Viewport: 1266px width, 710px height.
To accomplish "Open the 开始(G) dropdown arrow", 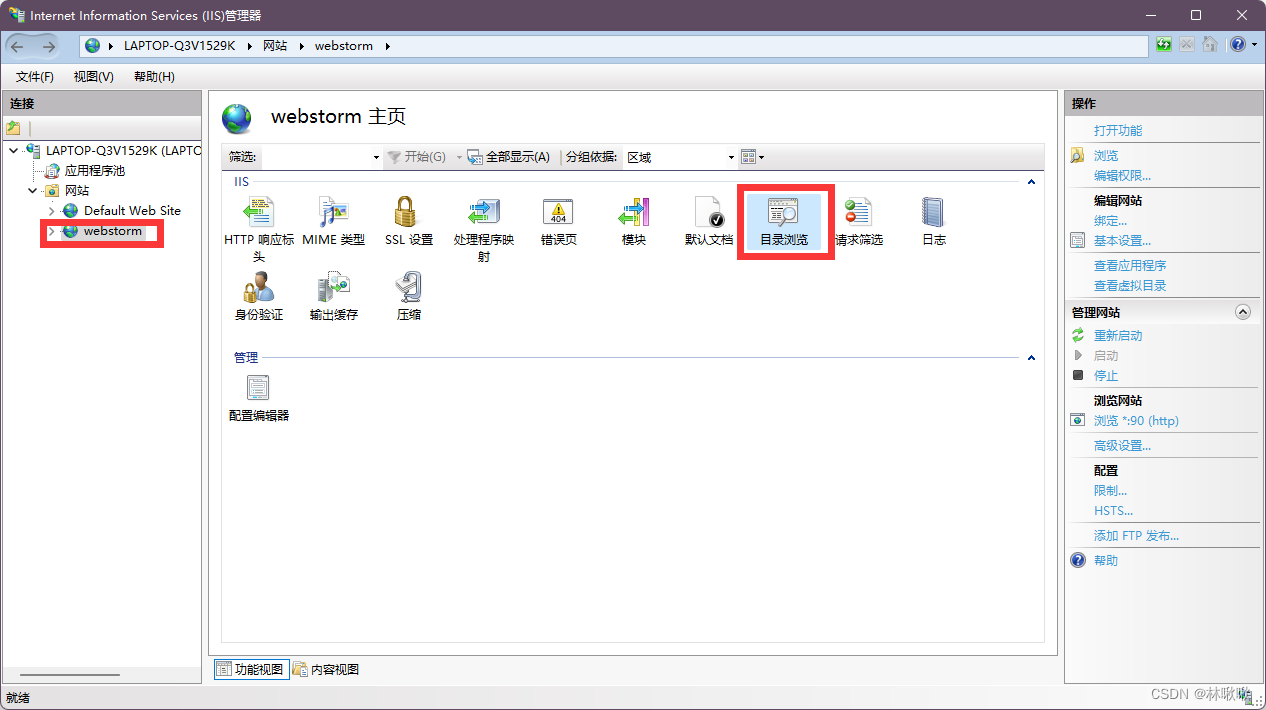I will coord(460,157).
